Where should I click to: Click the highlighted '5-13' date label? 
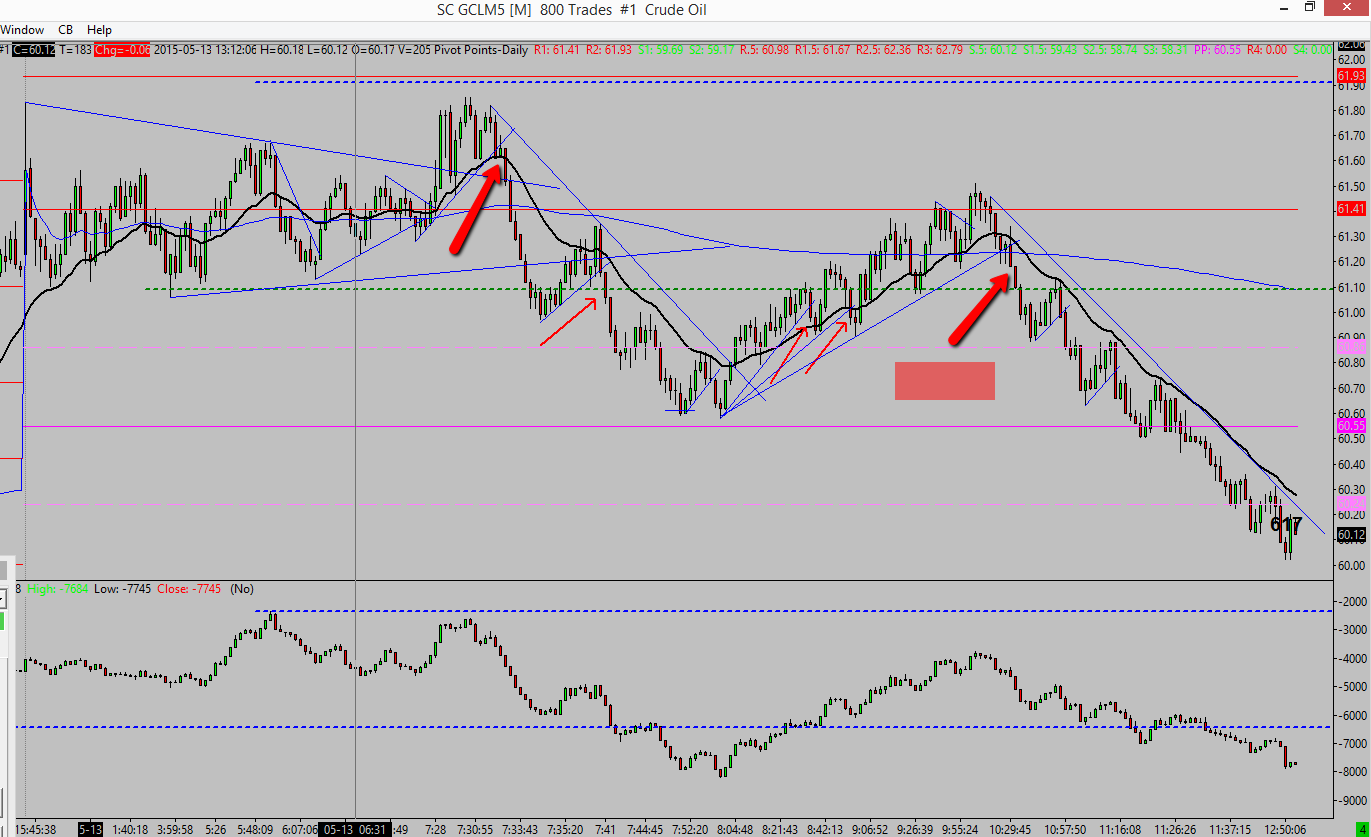click(90, 829)
